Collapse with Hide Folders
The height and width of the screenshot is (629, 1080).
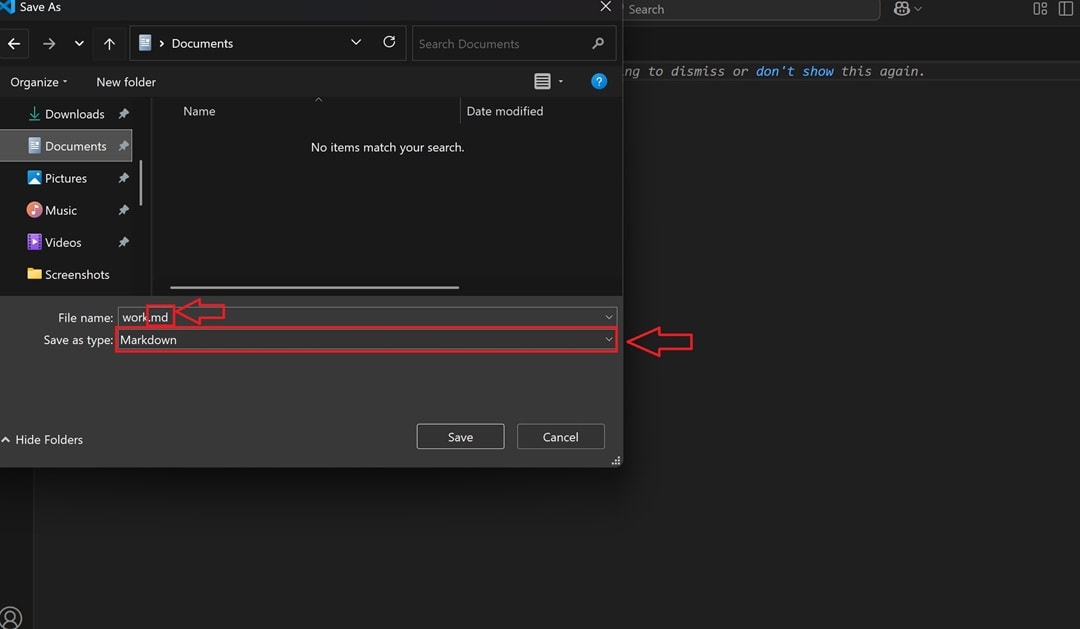(42, 440)
